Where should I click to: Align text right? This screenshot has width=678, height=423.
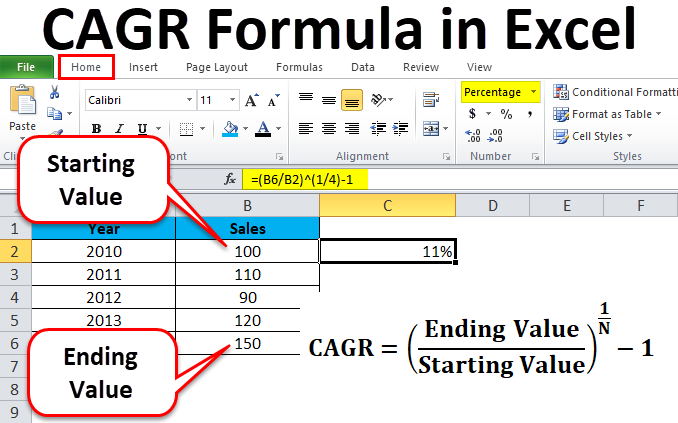click(x=352, y=128)
